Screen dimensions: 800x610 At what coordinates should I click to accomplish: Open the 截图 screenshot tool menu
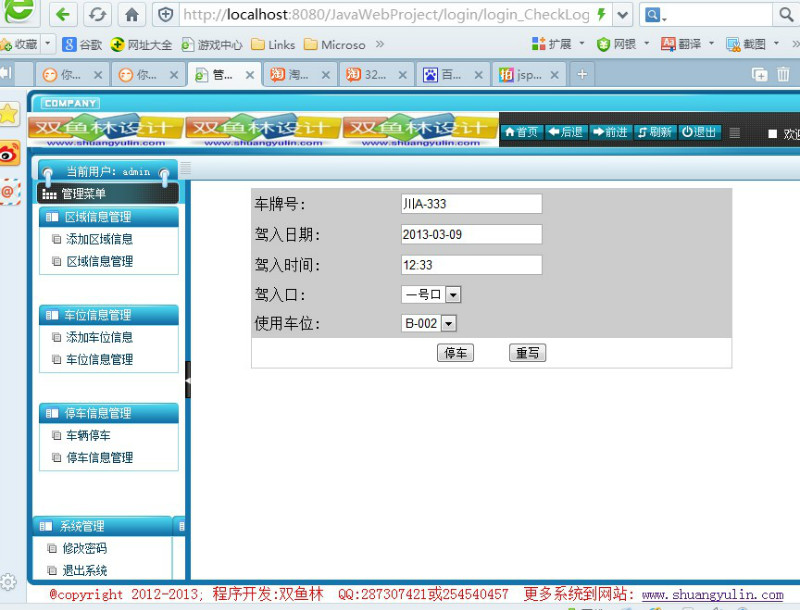[752, 44]
